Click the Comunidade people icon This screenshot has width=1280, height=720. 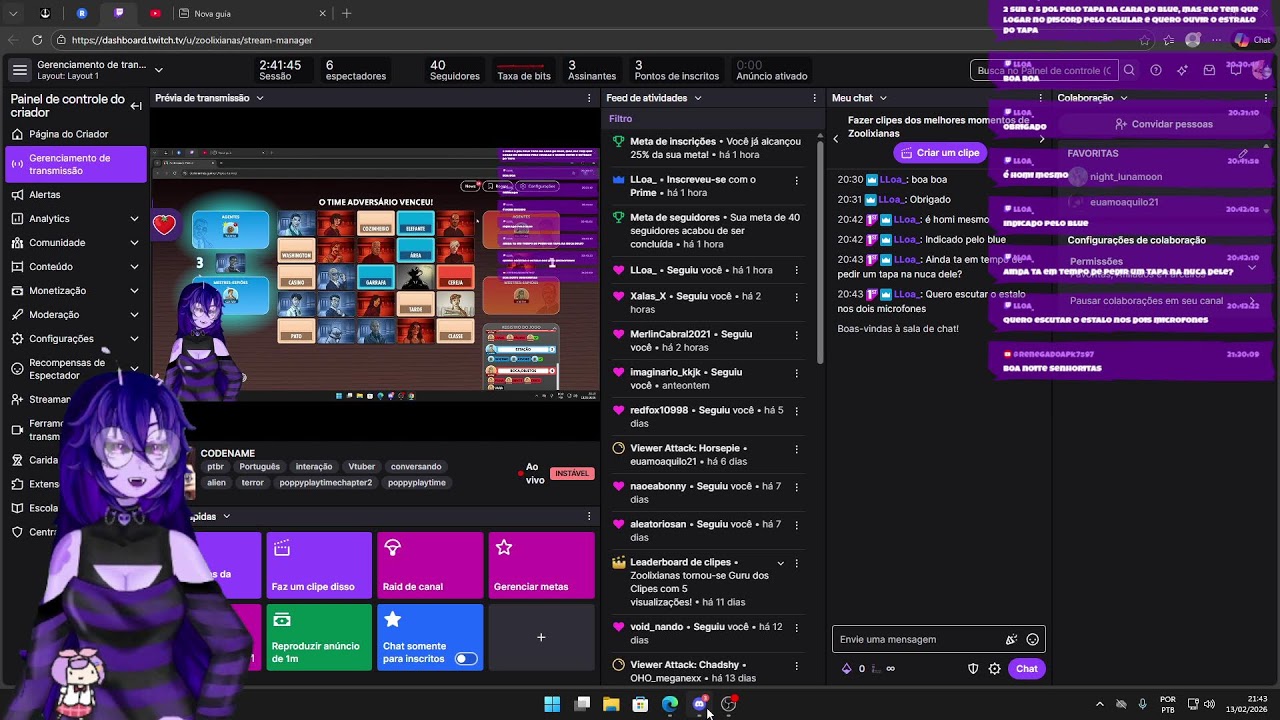pos(17,243)
